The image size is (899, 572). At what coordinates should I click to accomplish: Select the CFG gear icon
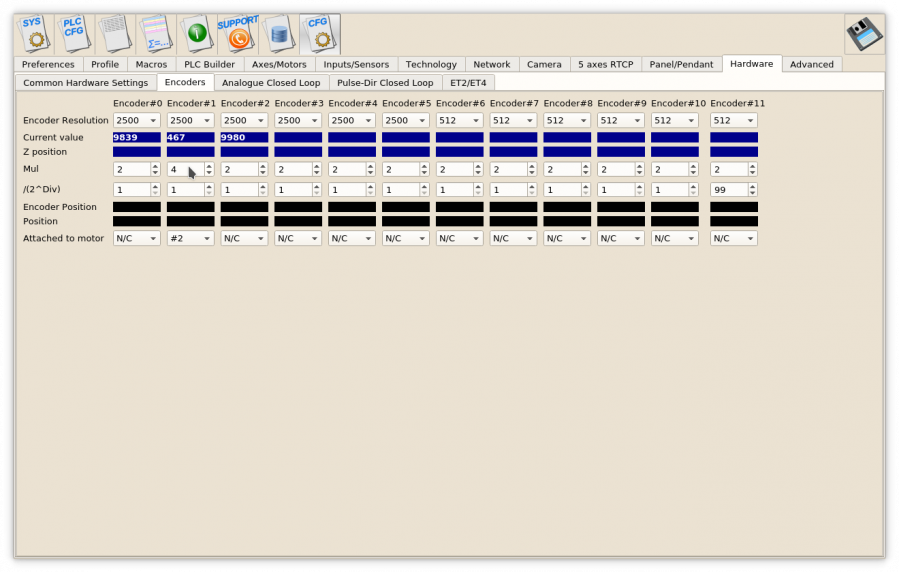[x=319, y=33]
